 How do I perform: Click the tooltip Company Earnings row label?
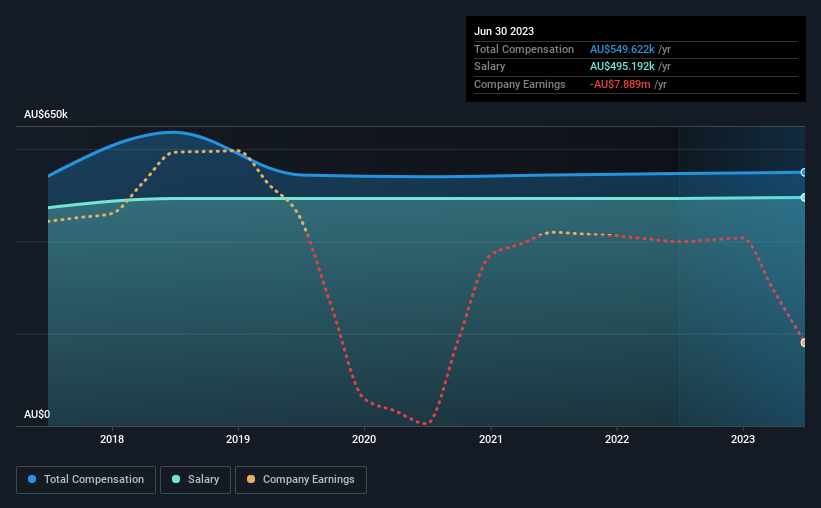tap(519, 84)
